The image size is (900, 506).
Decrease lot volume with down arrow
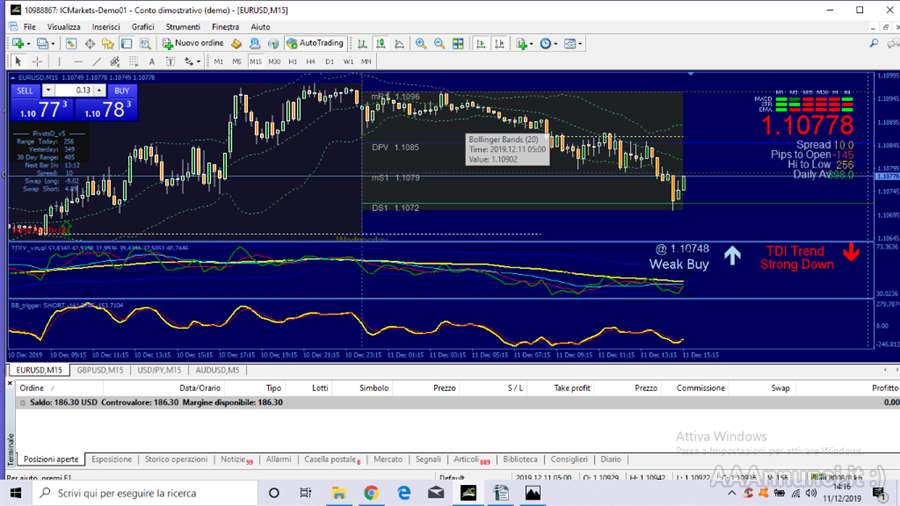pyautogui.click(x=48, y=91)
